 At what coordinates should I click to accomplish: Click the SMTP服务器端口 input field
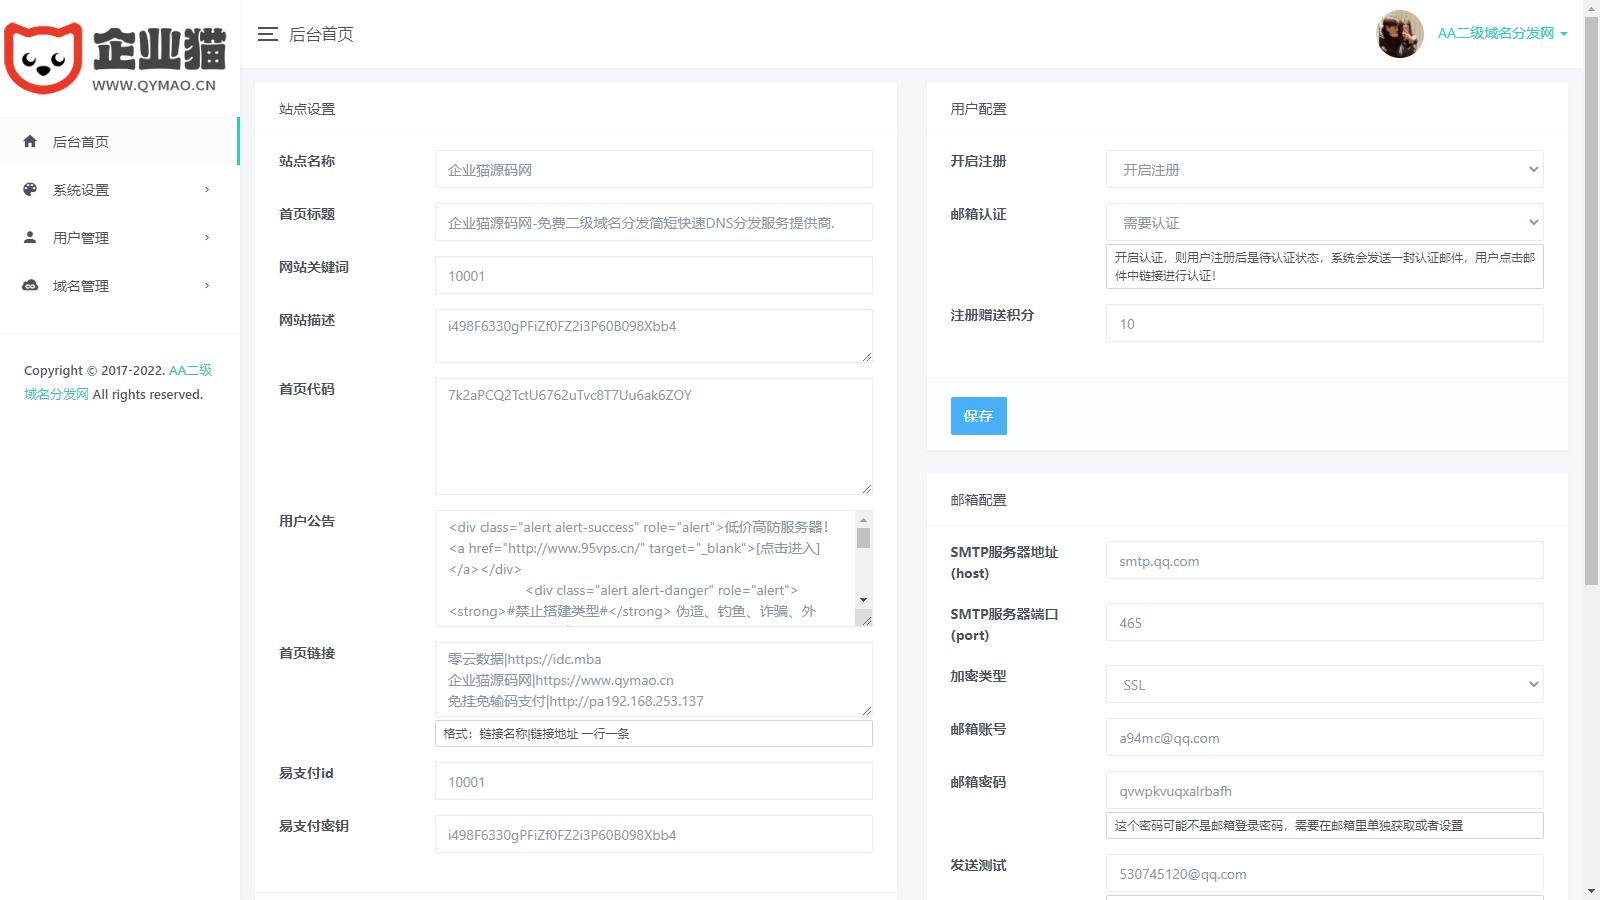1323,623
